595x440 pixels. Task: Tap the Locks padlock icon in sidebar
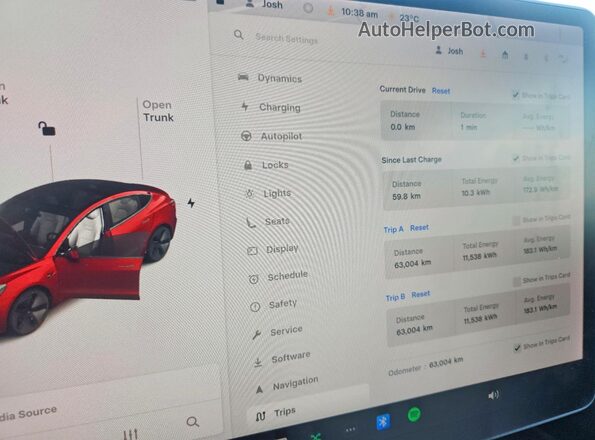coord(248,165)
